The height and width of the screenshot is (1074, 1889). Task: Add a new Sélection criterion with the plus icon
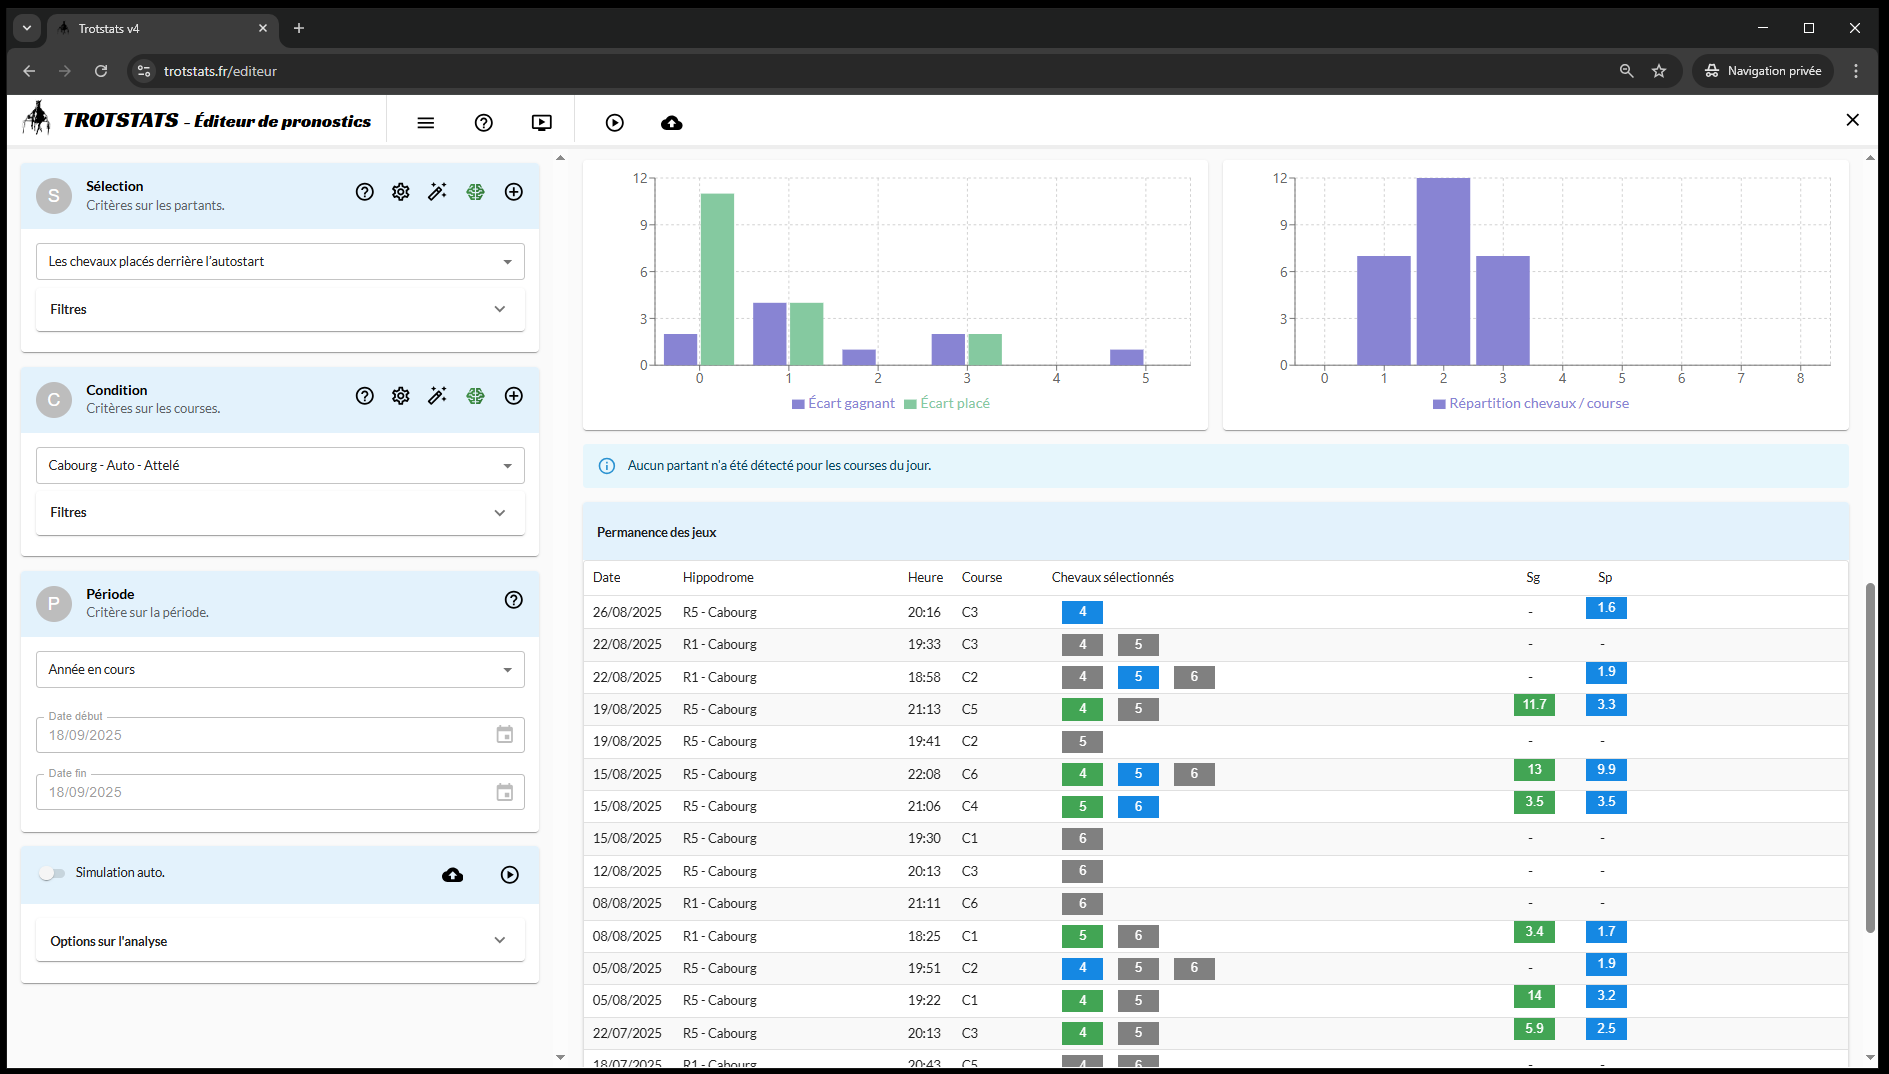514,192
